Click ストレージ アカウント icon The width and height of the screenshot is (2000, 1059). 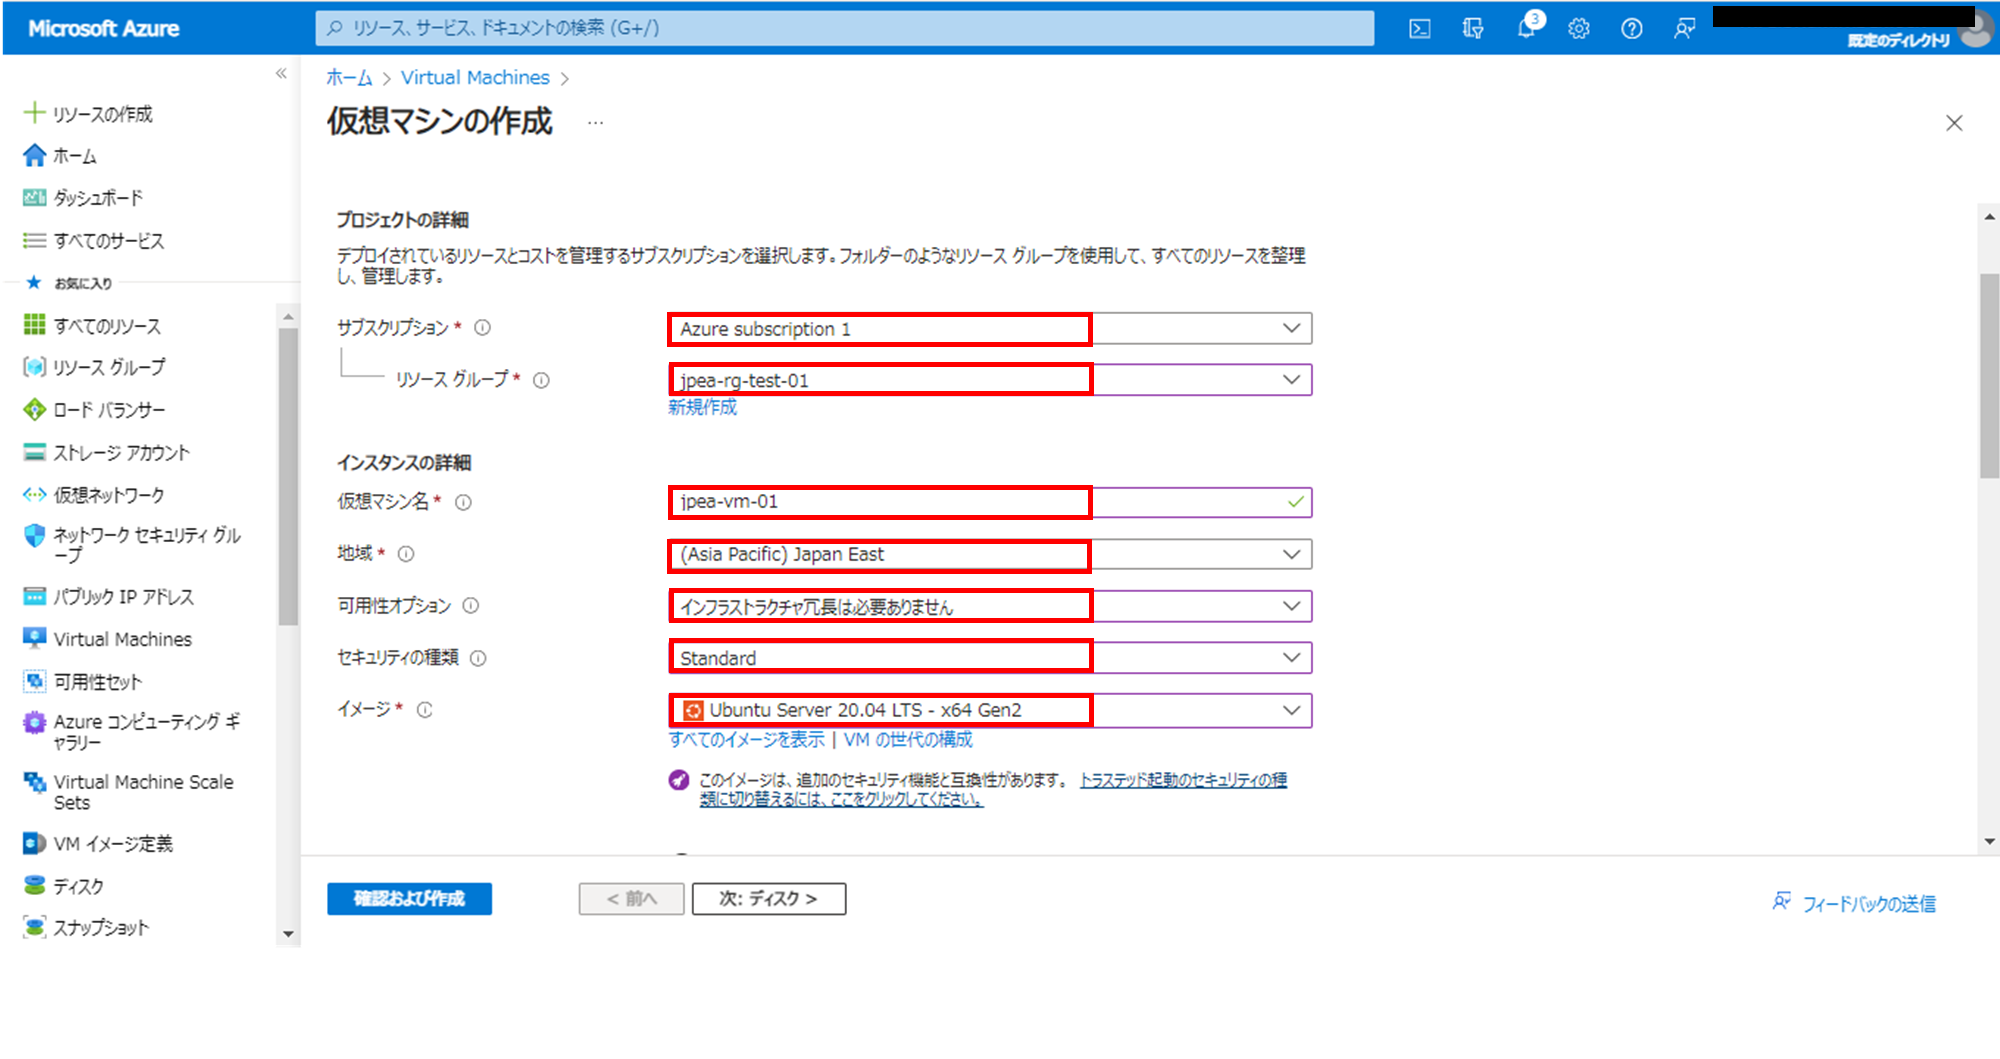34,452
